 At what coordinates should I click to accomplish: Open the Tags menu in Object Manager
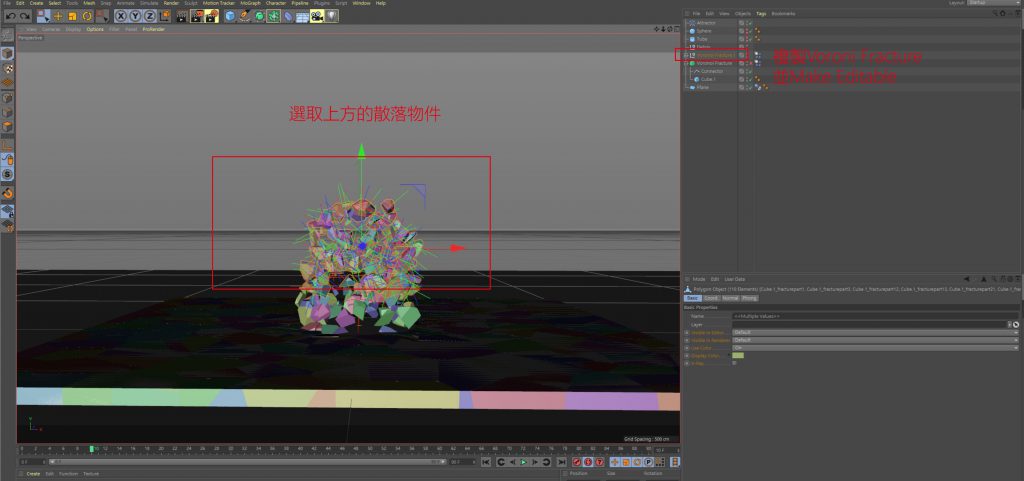coord(761,13)
